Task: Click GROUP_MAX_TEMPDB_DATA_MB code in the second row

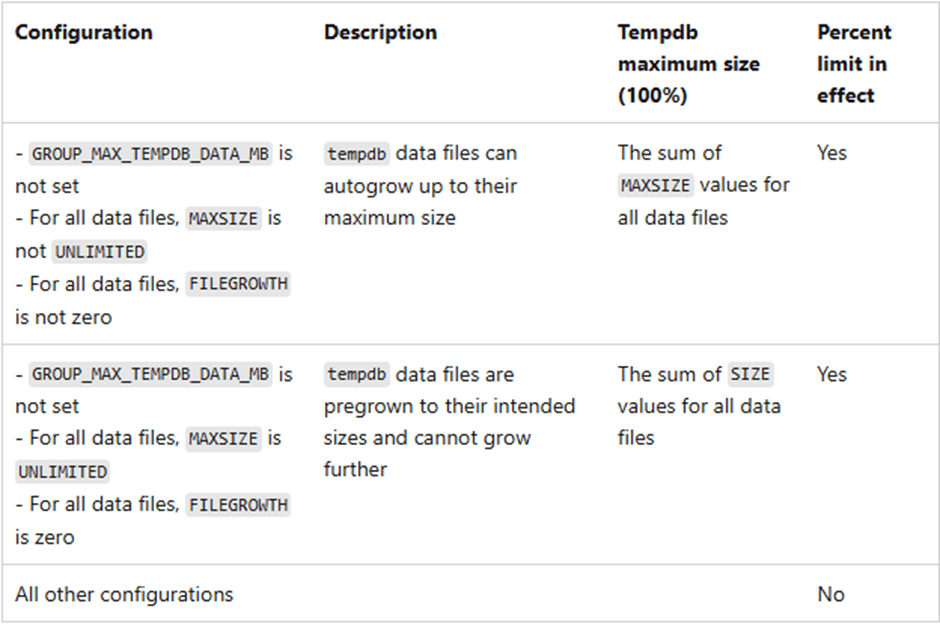Action: [151, 376]
